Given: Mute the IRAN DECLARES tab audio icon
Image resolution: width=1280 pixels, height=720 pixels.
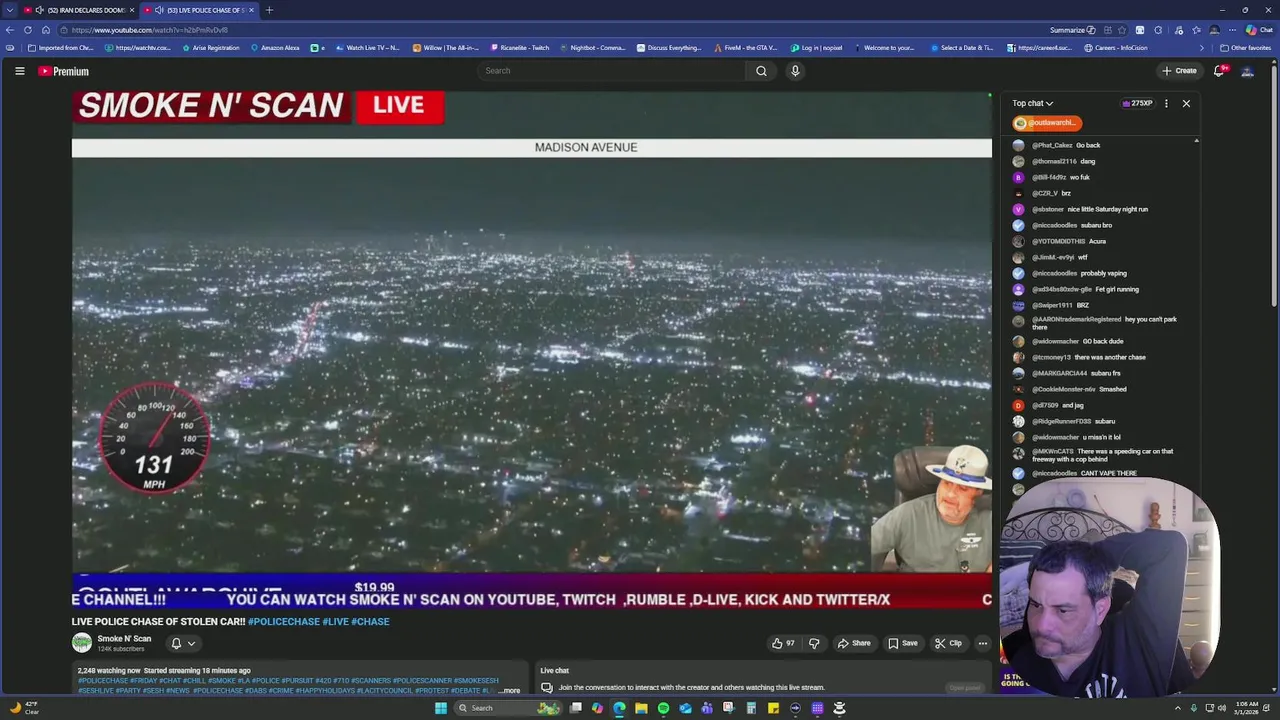Looking at the screenshot, I should coord(39,10).
